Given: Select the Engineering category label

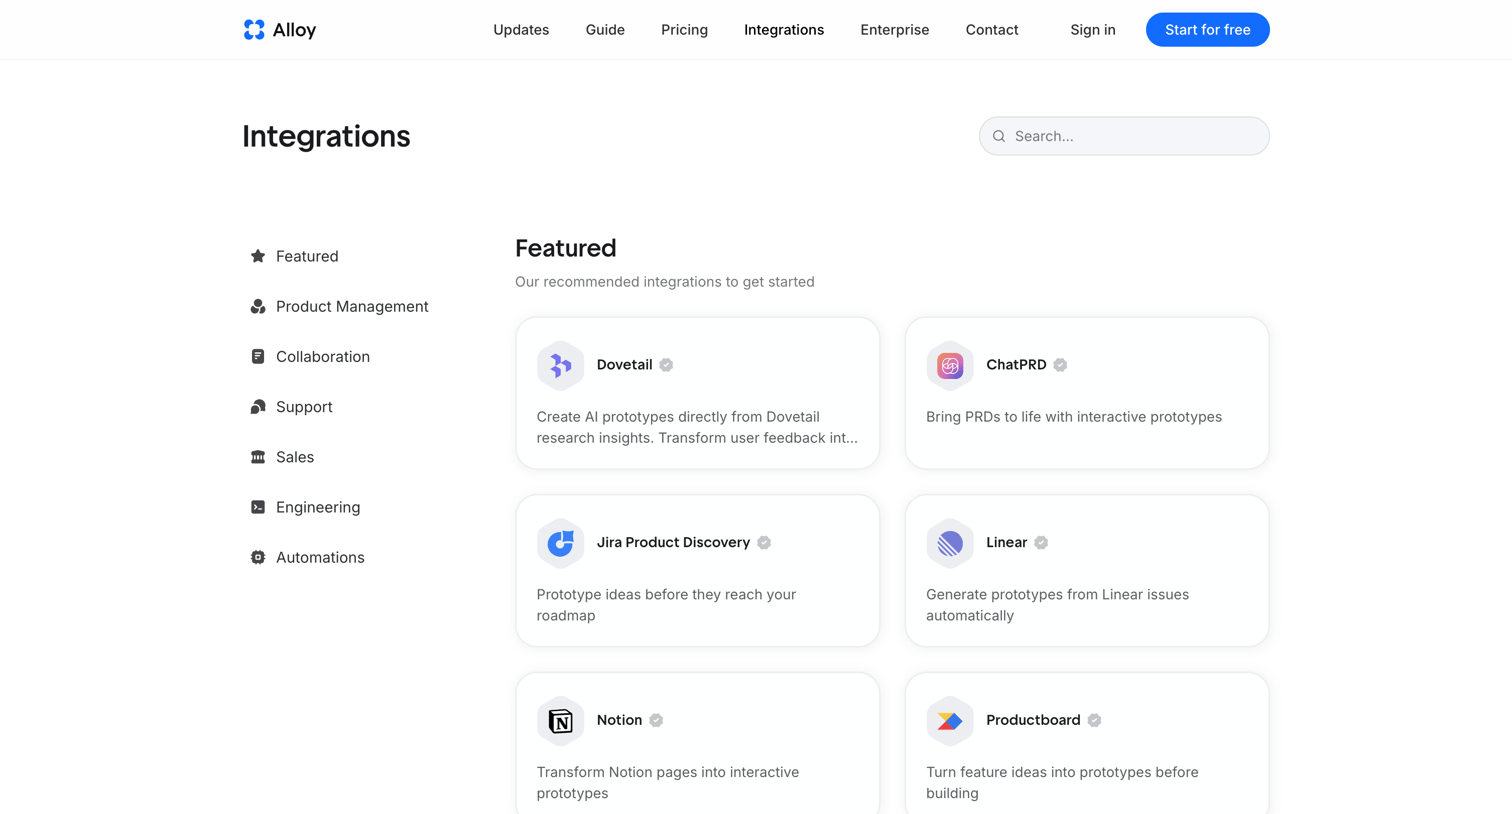Looking at the screenshot, I should coord(318,507).
